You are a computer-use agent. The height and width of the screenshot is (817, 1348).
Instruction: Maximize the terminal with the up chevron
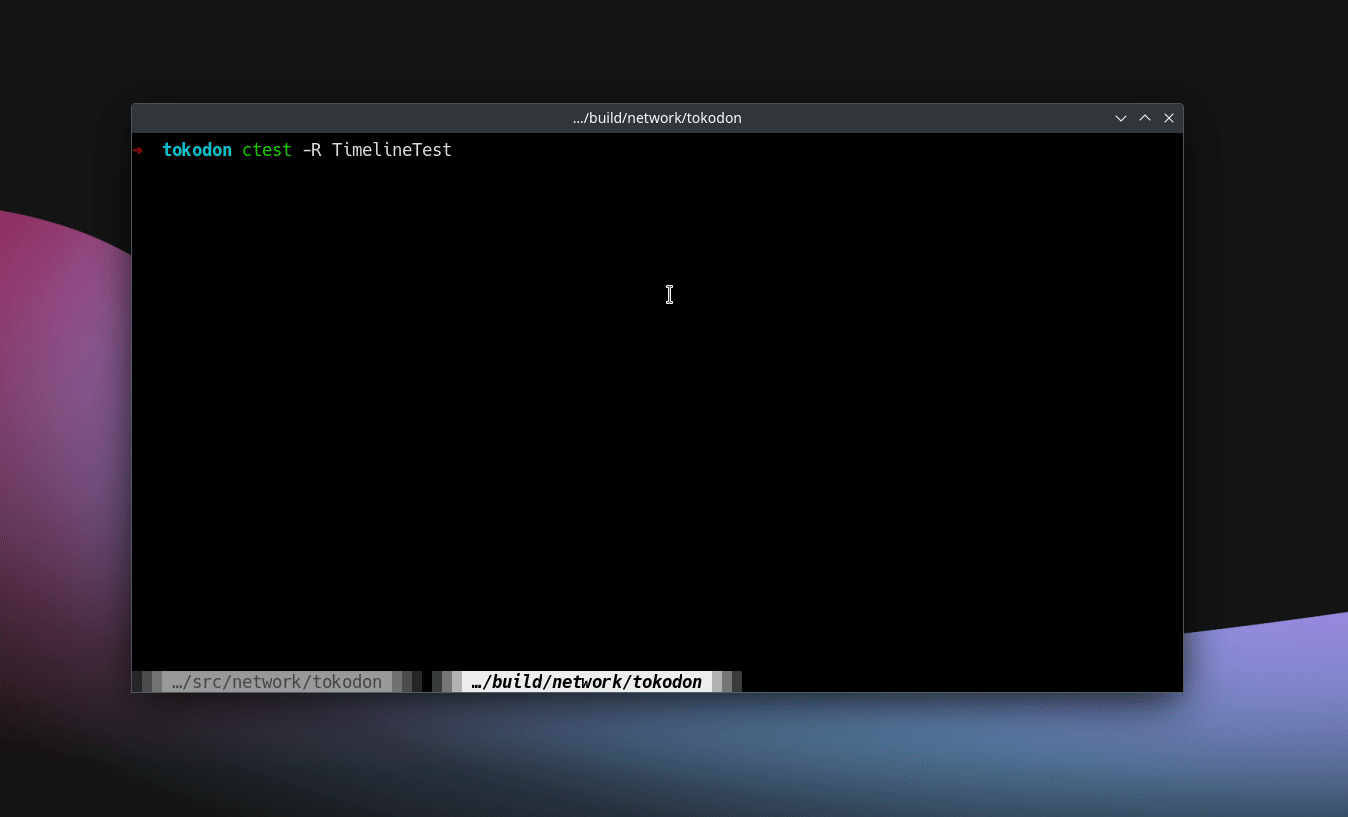pyautogui.click(x=1145, y=118)
